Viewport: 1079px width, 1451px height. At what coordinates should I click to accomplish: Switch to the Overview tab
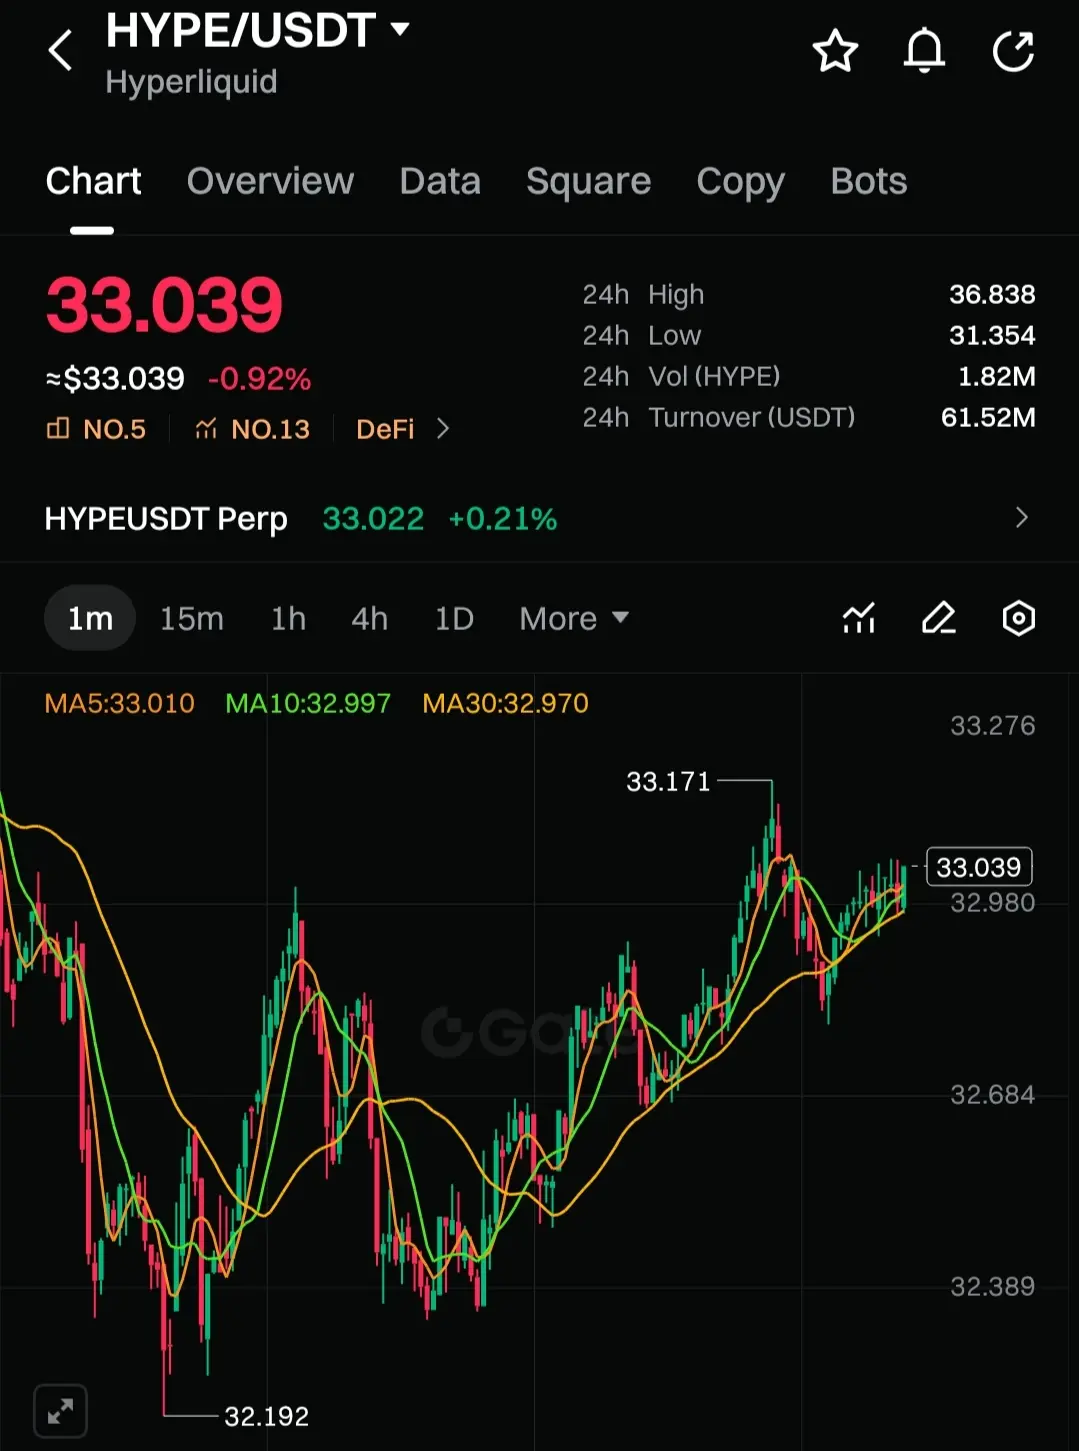270,181
